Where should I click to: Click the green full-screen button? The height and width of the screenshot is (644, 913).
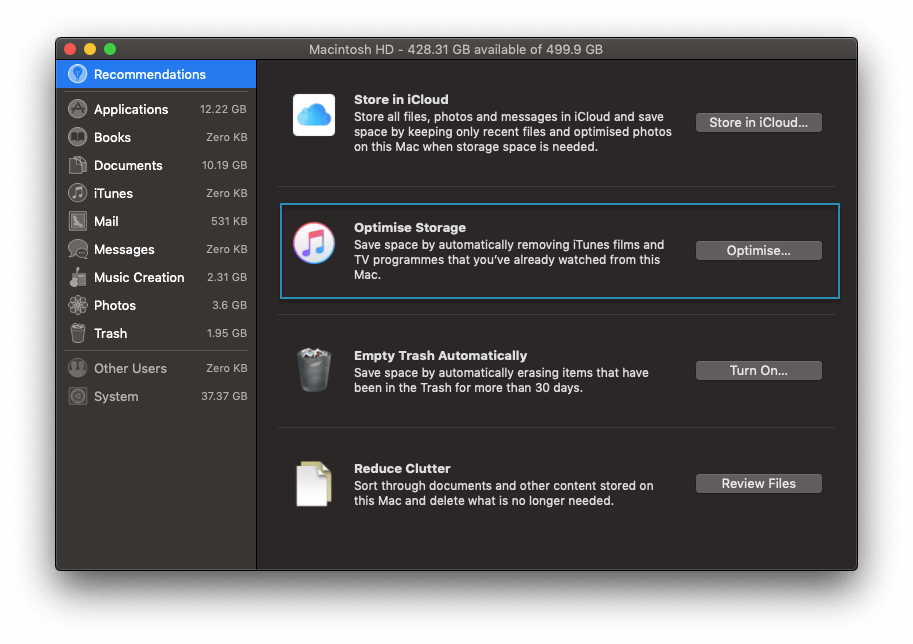[x=110, y=49]
